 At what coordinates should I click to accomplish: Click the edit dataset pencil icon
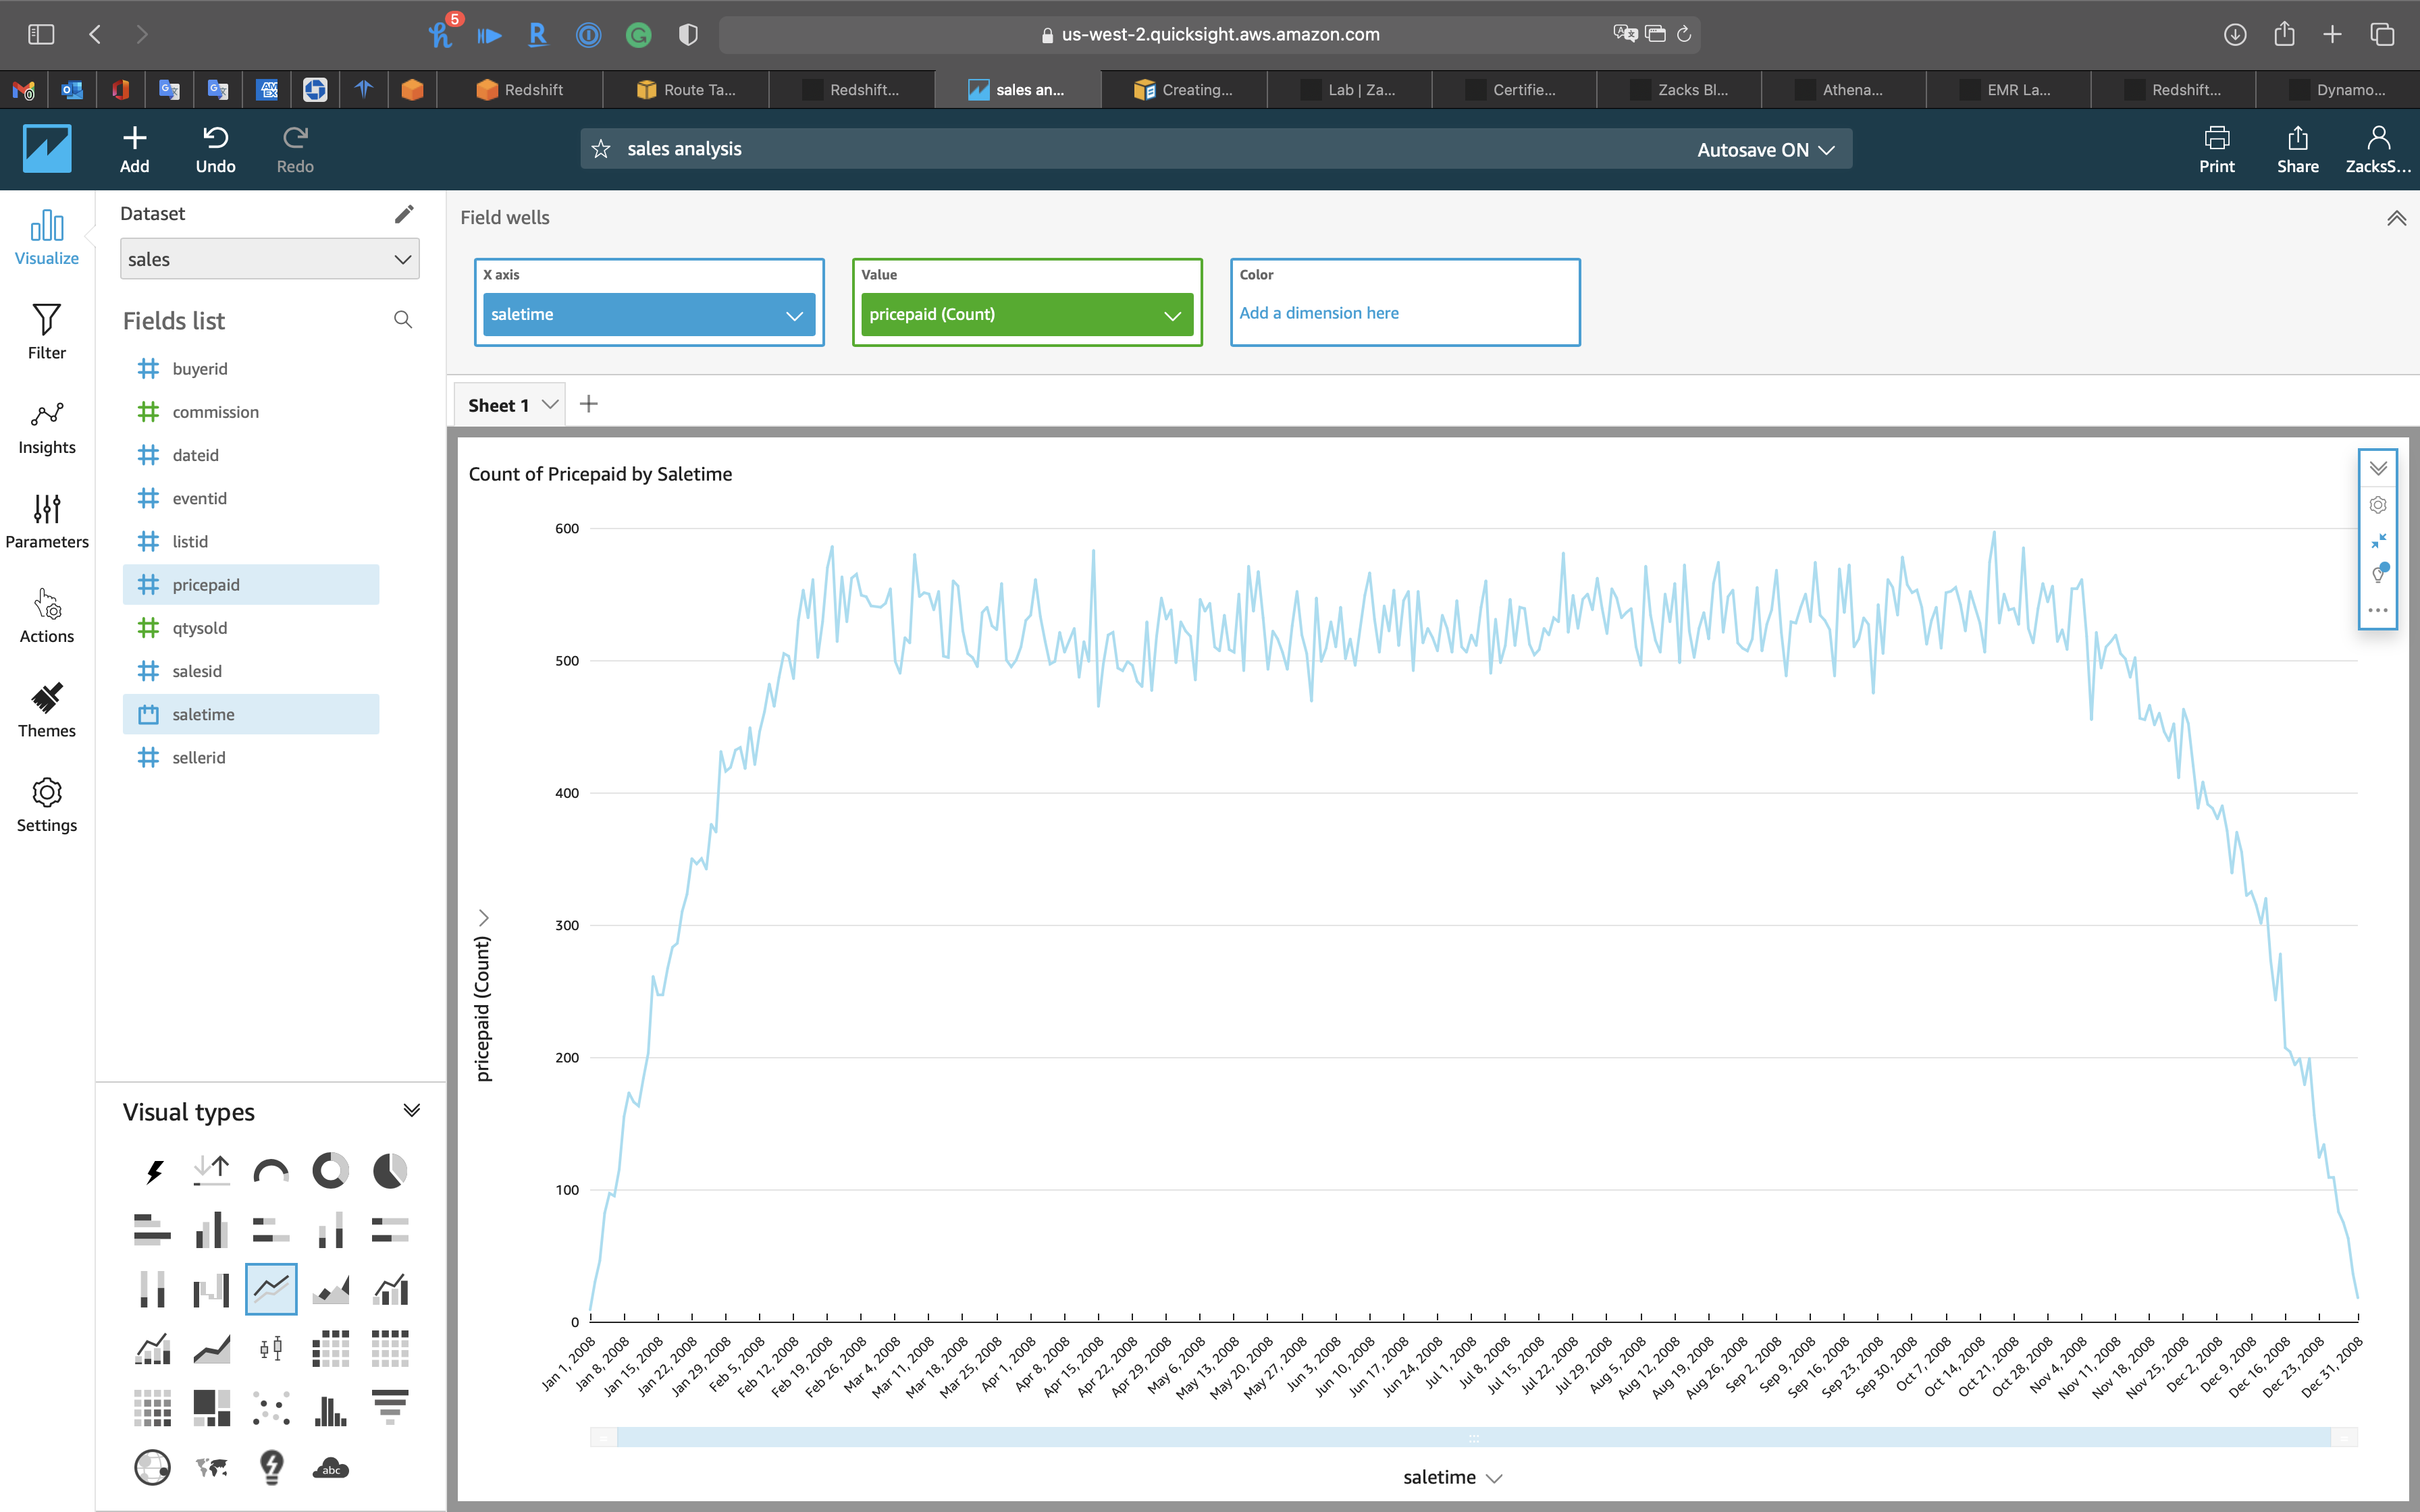point(404,214)
